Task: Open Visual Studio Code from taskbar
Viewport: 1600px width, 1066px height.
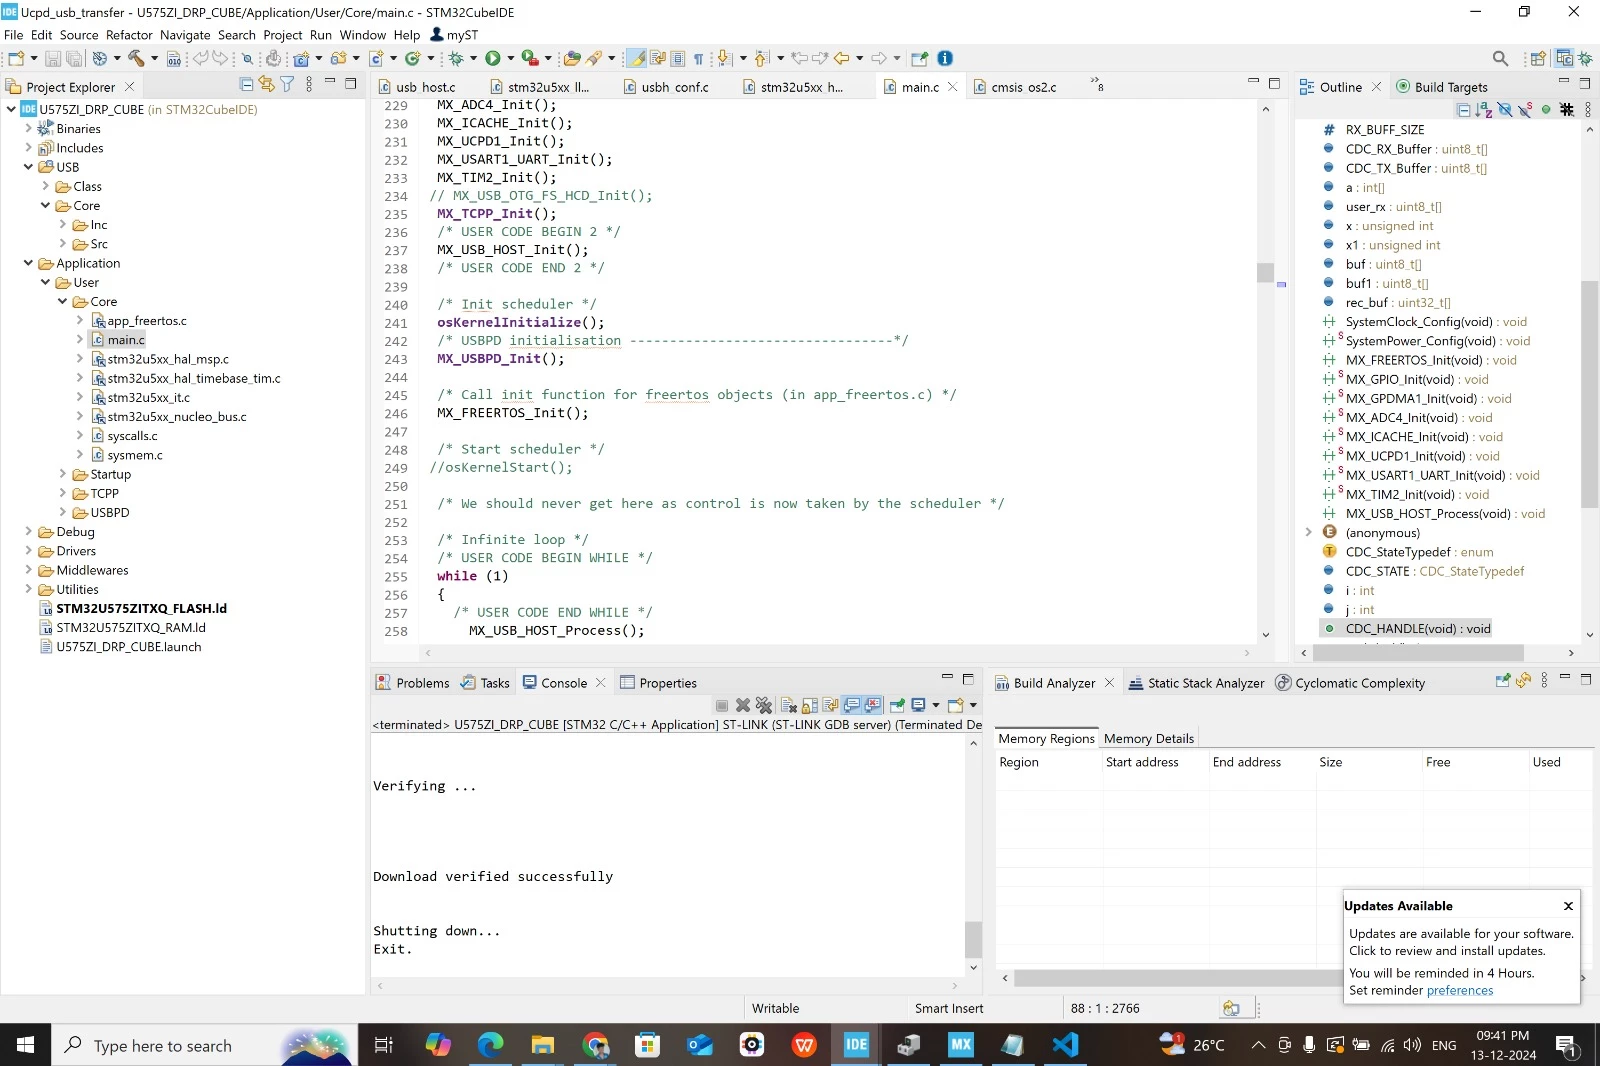Action: tap(1065, 1045)
